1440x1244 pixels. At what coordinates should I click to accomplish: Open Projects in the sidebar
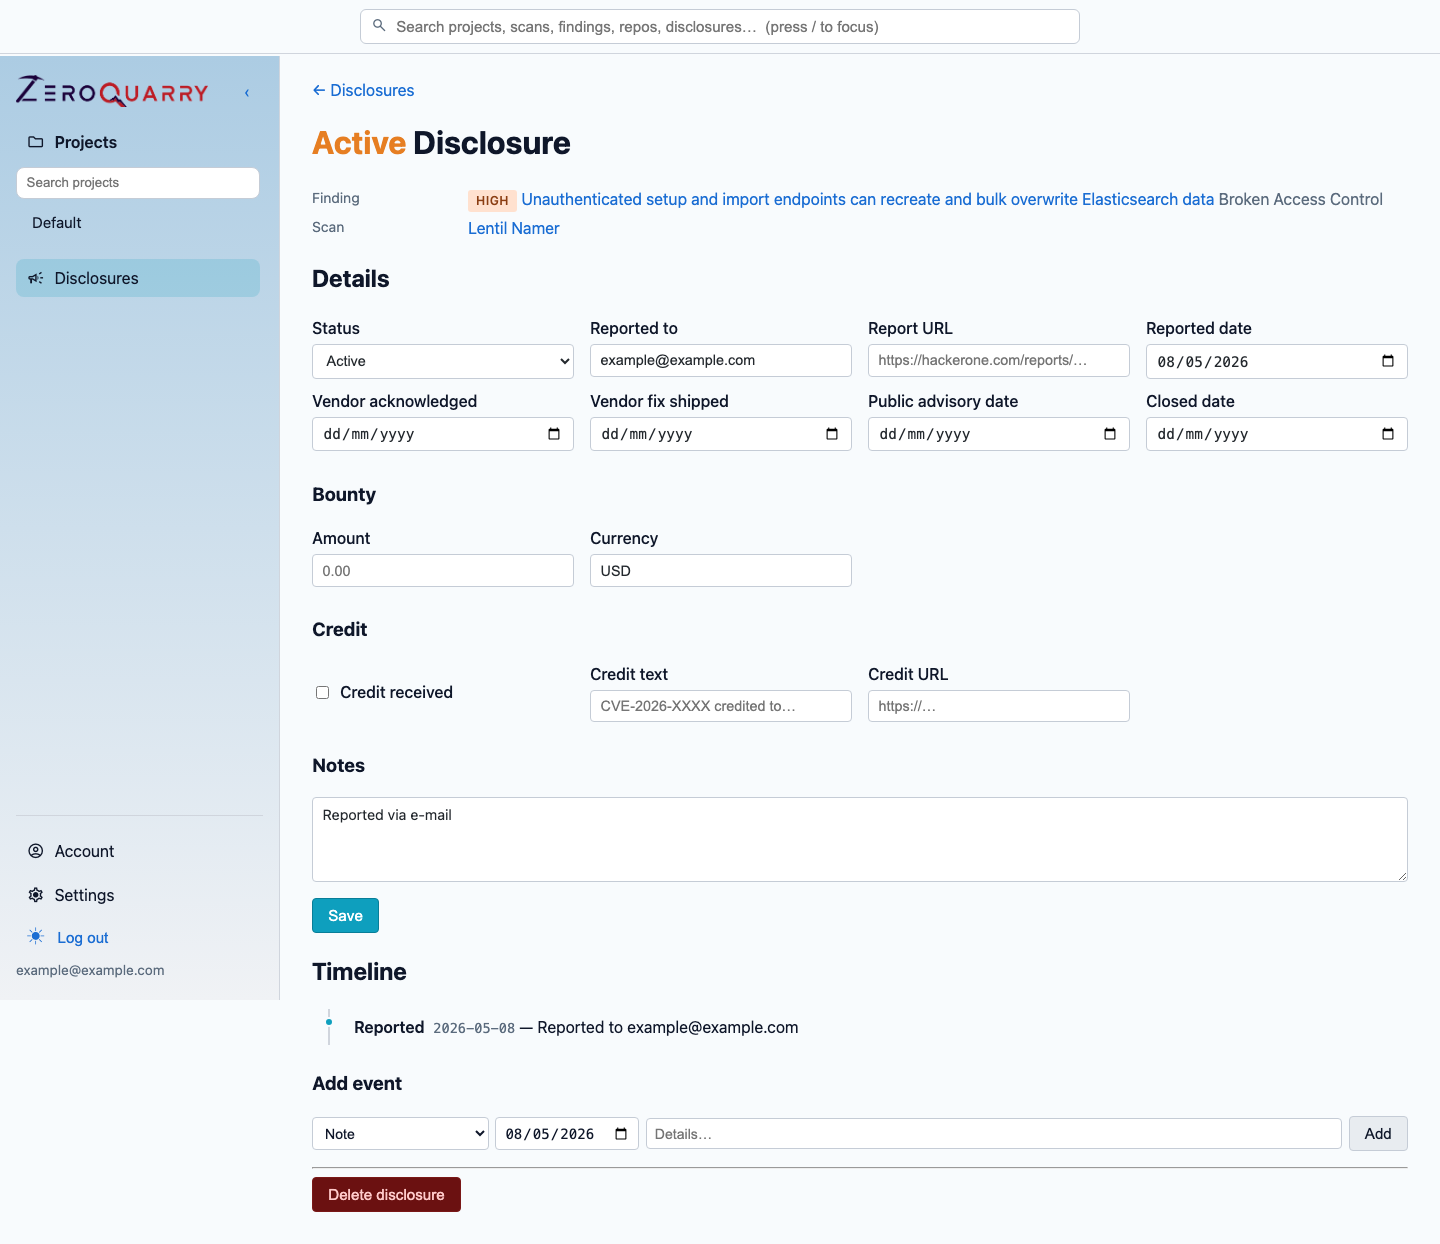pos(86,142)
